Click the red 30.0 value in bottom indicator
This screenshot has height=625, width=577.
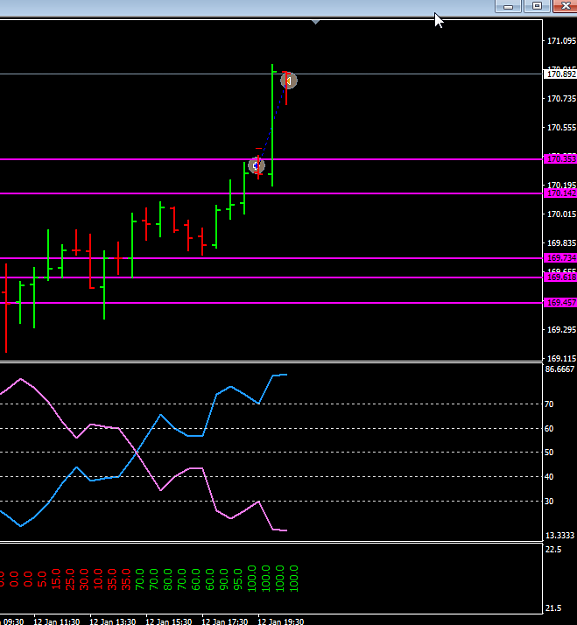tap(84, 579)
